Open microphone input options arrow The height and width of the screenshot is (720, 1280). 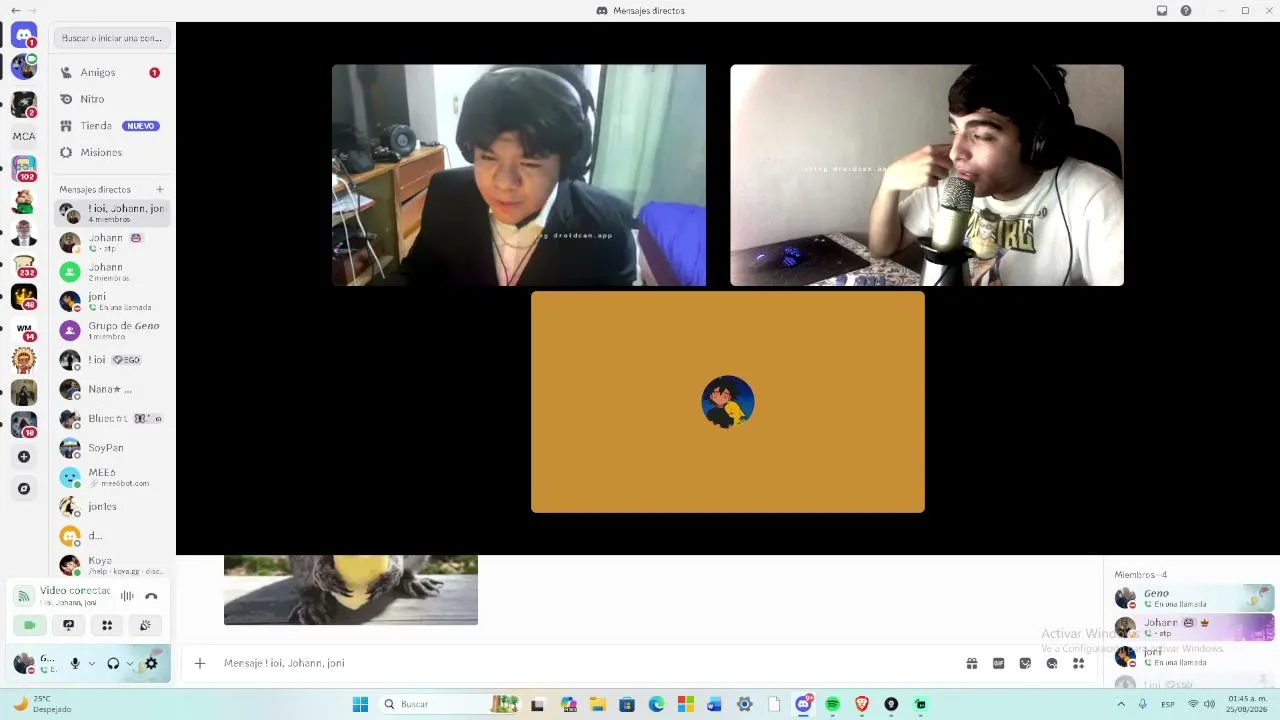pos(91,663)
